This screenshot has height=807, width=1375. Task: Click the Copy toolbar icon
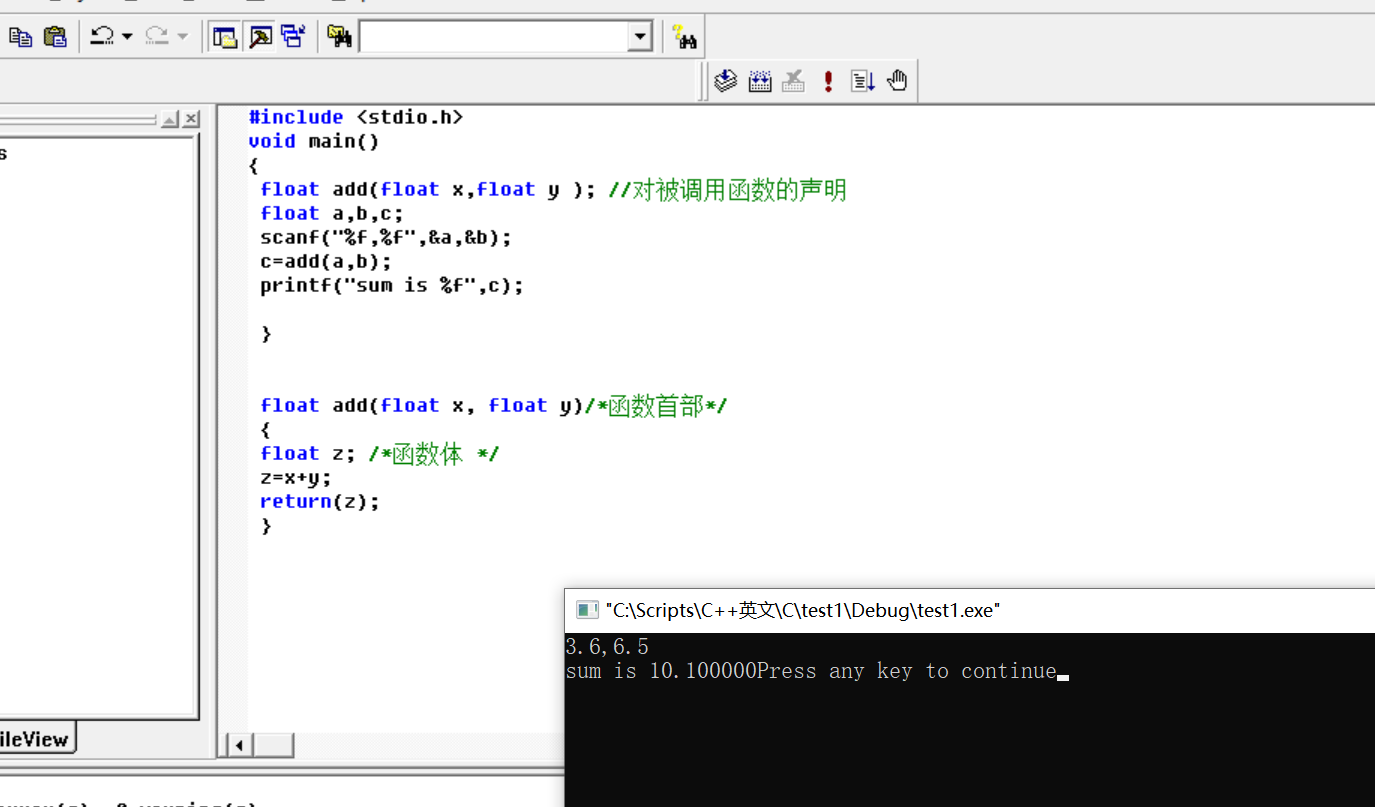(x=21, y=37)
